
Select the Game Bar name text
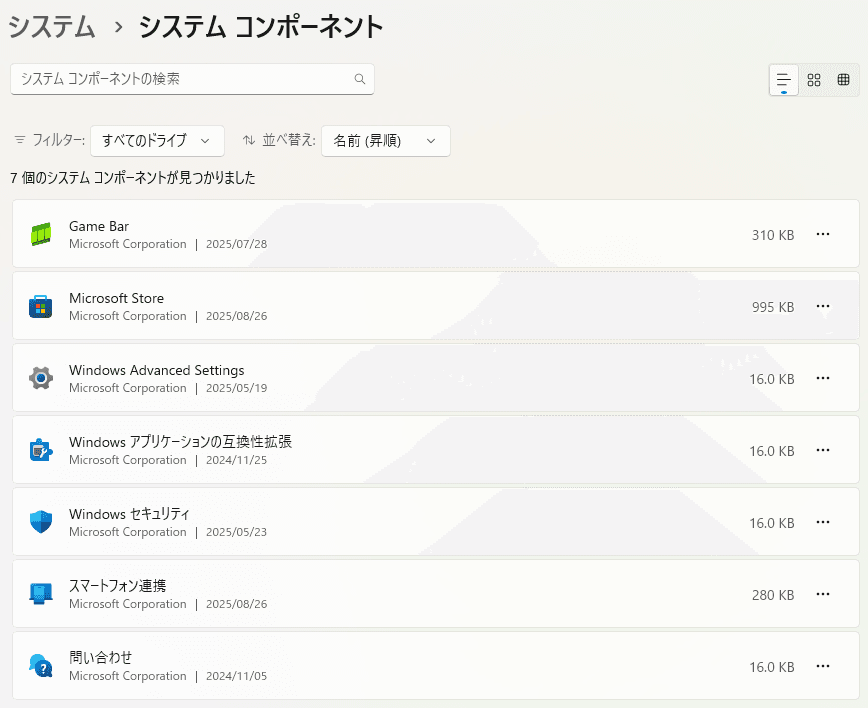[x=99, y=226]
